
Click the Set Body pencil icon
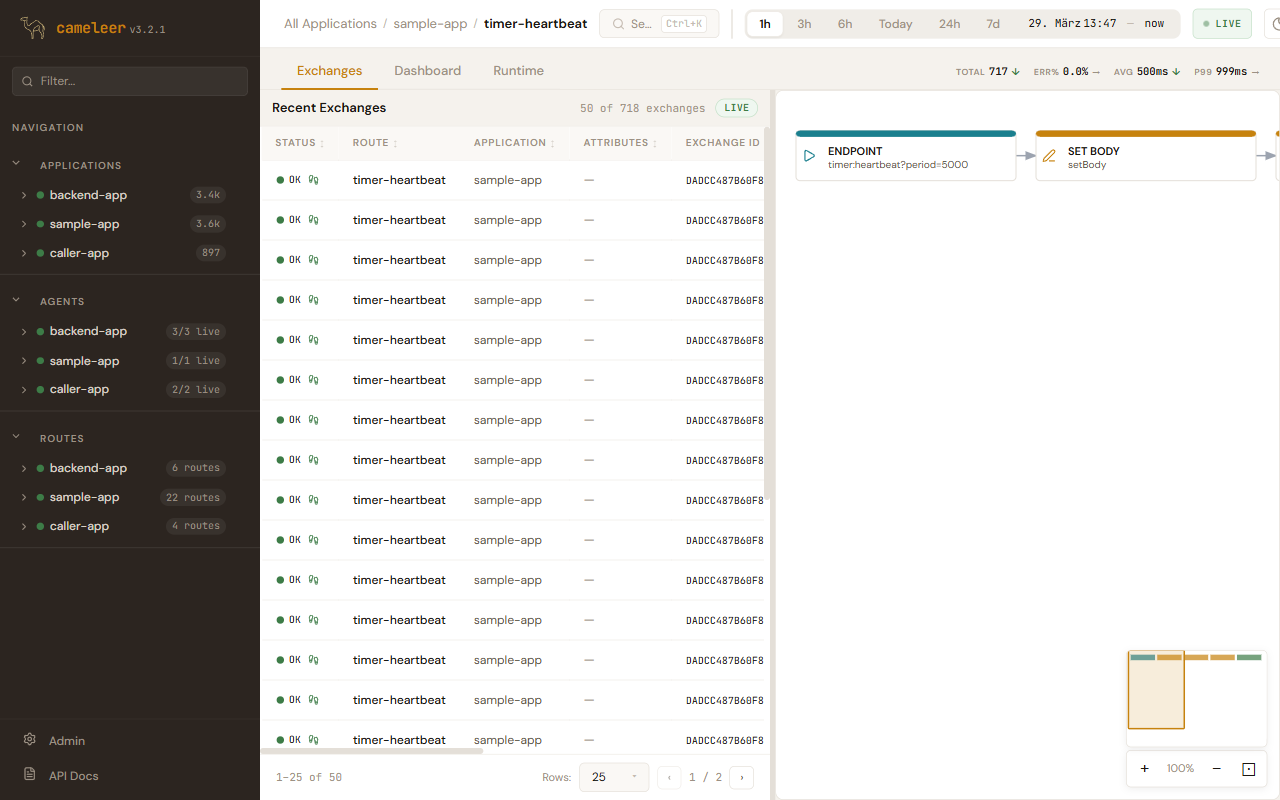[1049, 156]
